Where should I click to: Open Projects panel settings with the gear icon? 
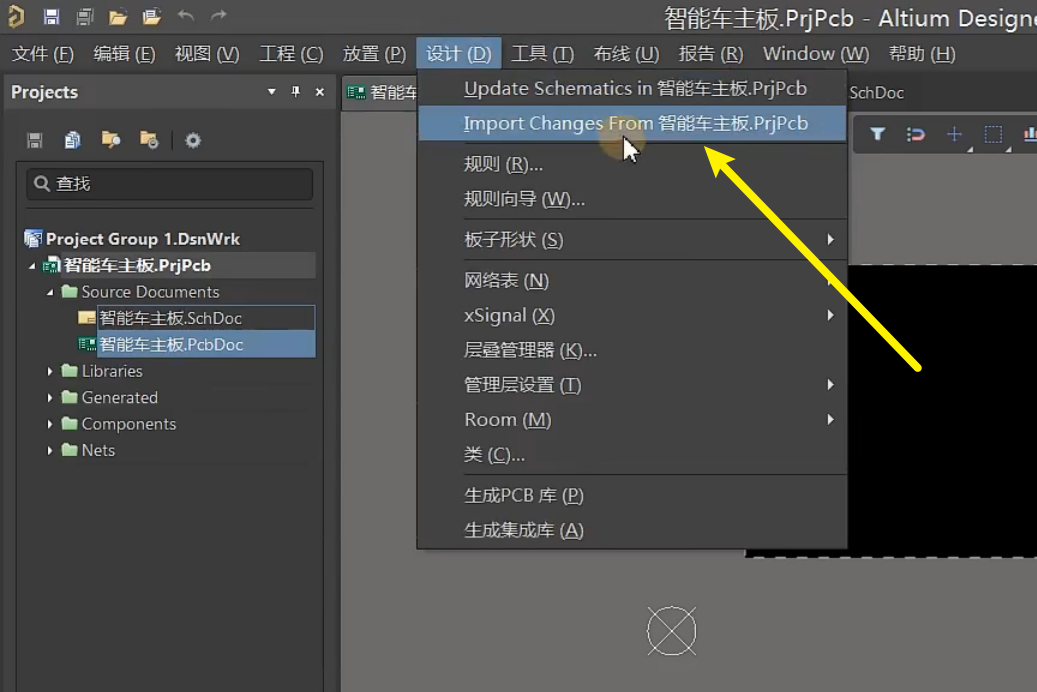[x=192, y=140]
